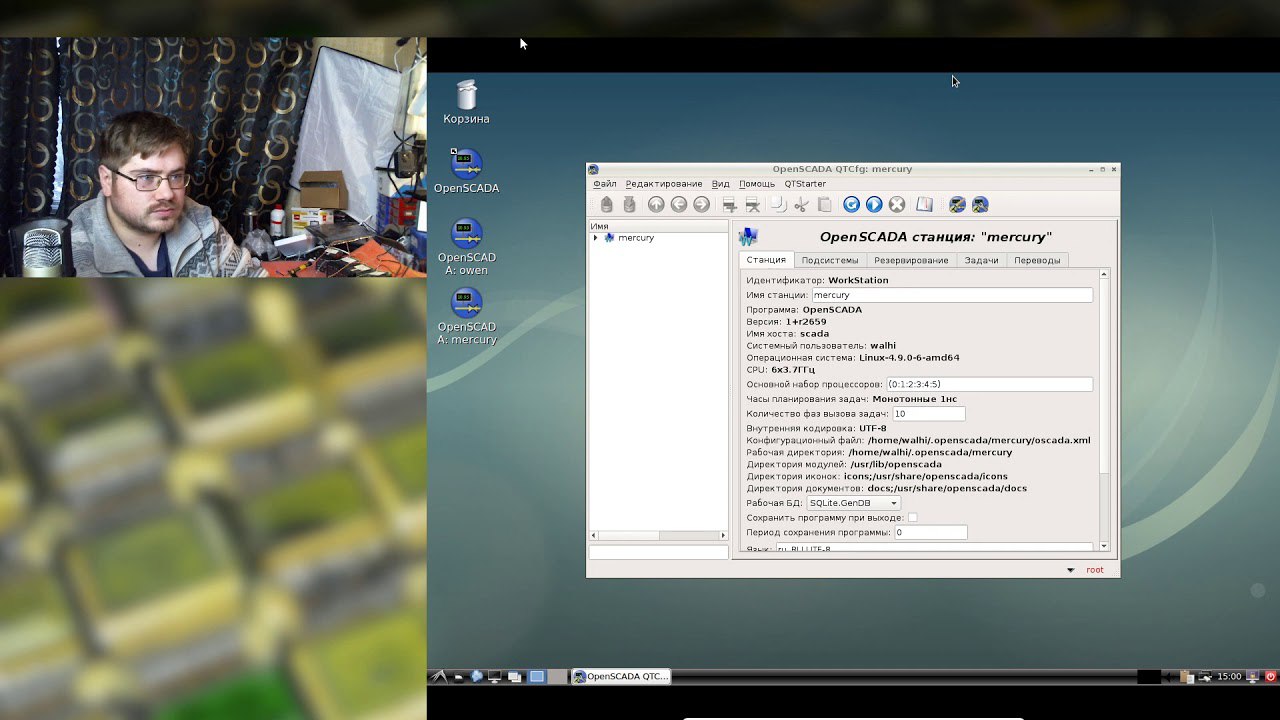This screenshot has width=1280, height=720.
Task: Click the station waveform icon beside the title
Action: pyautogui.click(x=749, y=237)
